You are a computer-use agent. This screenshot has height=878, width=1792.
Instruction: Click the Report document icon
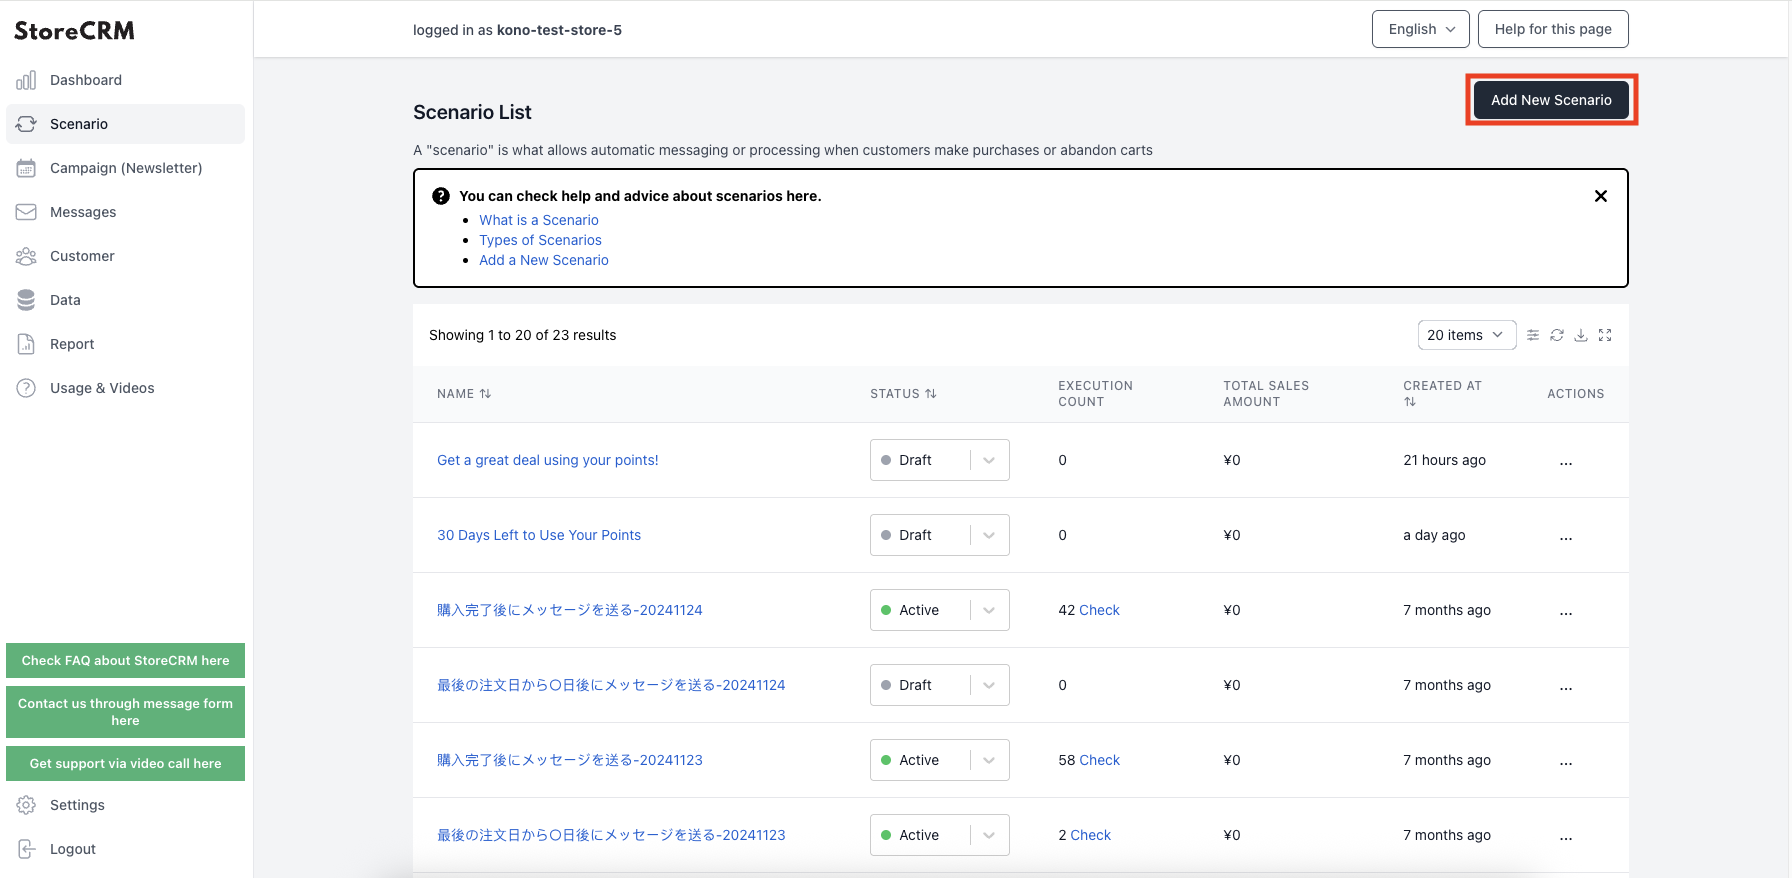tap(26, 344)
